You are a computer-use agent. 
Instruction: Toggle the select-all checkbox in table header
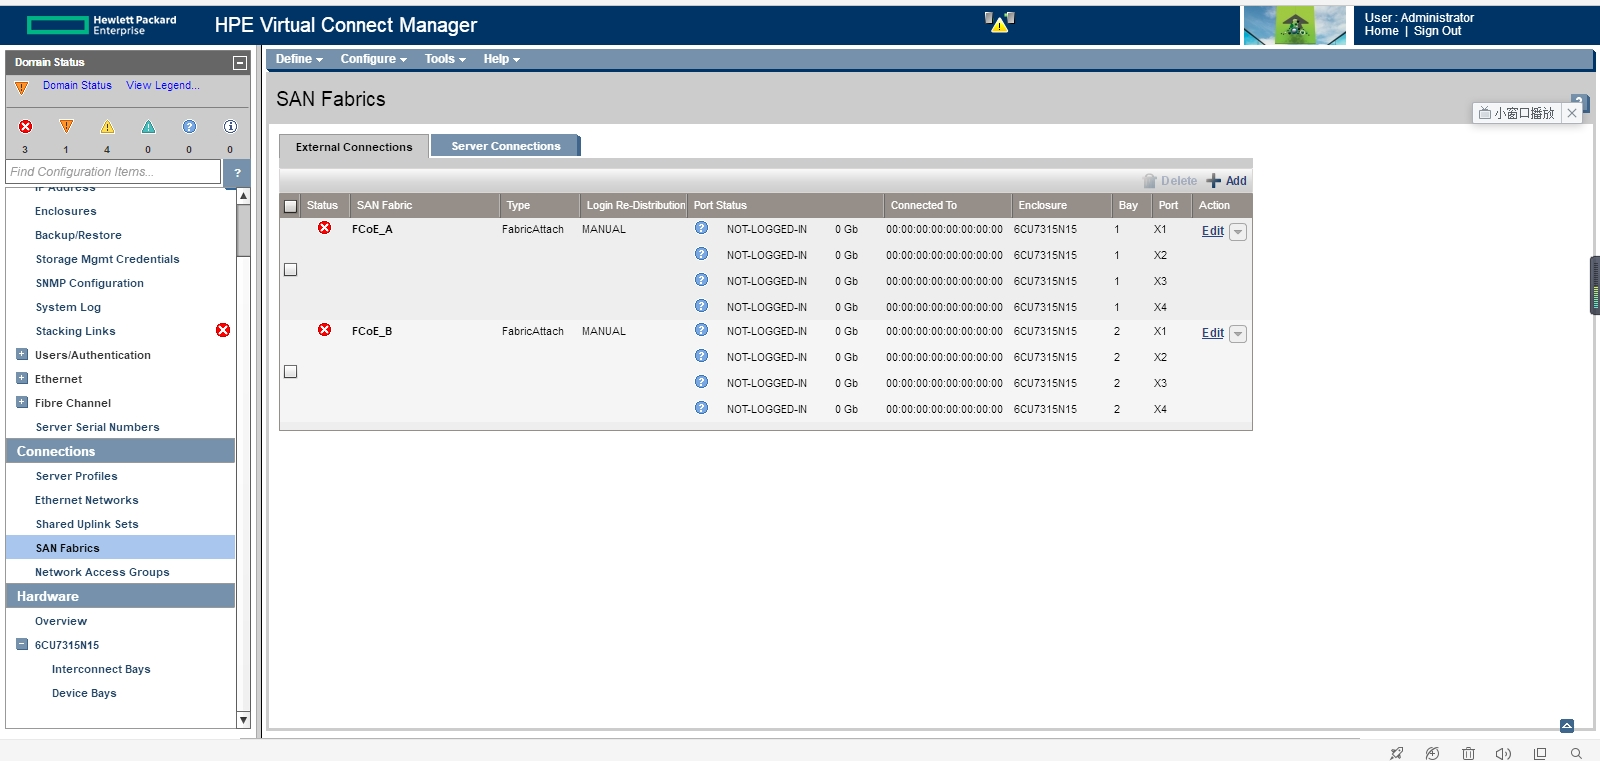tap(291, 206)
